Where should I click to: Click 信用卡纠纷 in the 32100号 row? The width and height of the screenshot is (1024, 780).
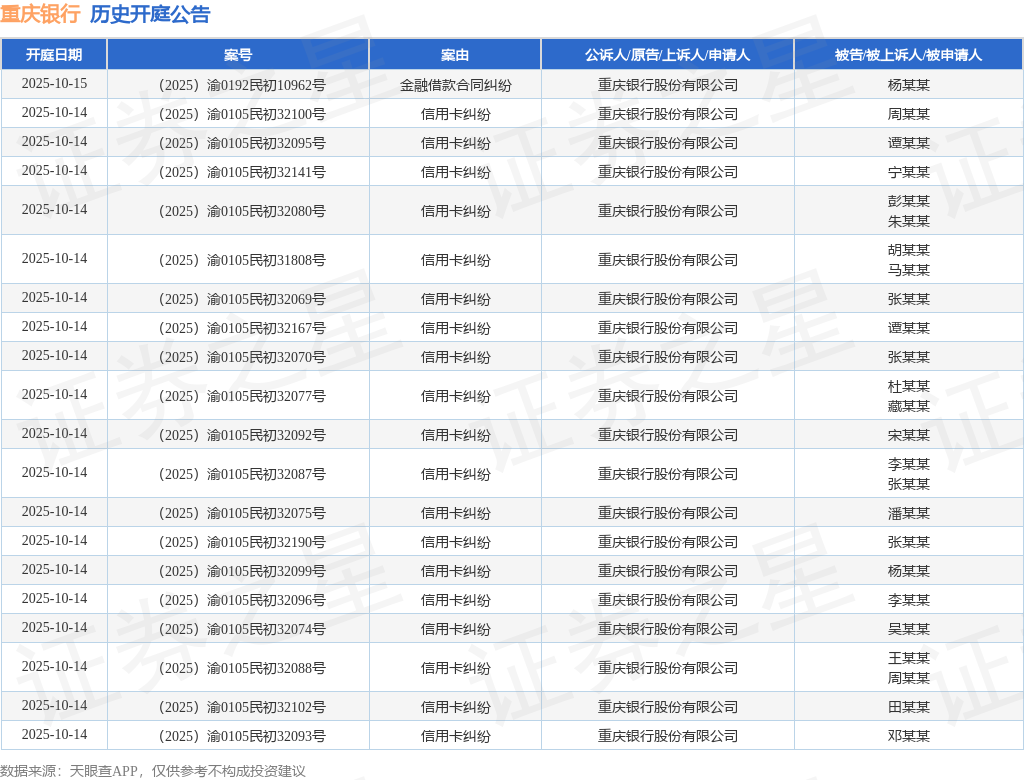[455, 114]
